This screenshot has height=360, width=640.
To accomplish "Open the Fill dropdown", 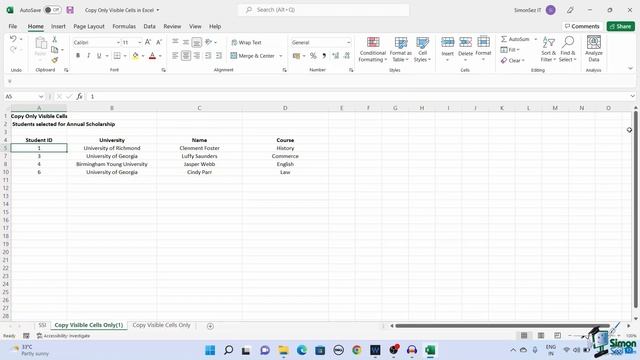I will 510,50.
